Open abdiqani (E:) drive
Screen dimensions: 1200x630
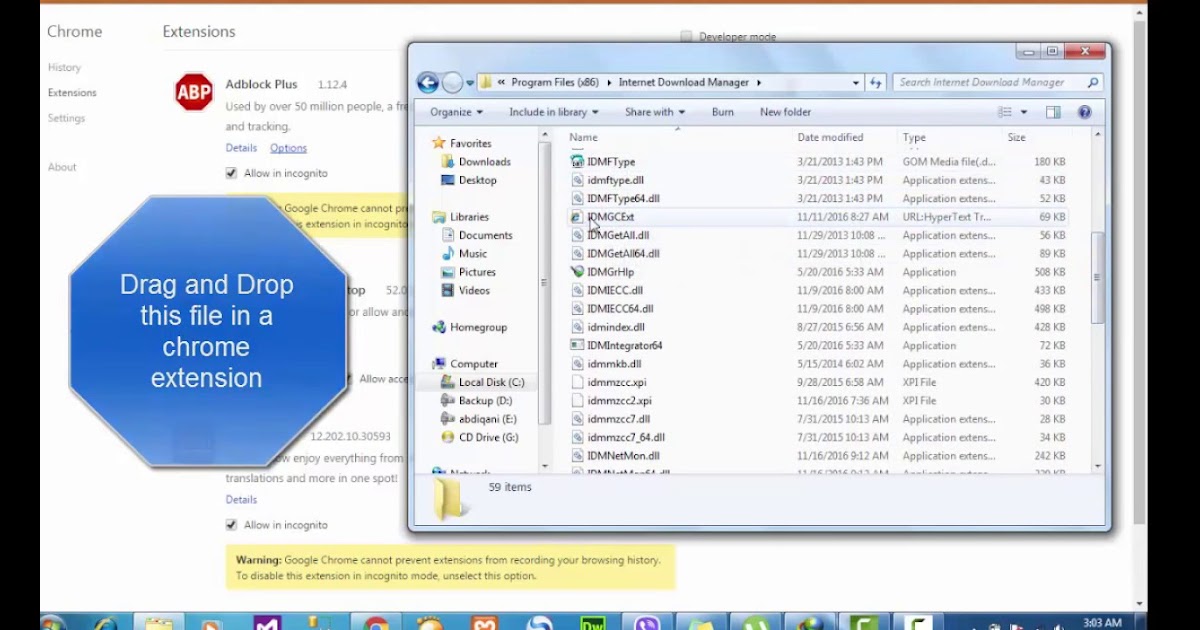coord(487,419)
